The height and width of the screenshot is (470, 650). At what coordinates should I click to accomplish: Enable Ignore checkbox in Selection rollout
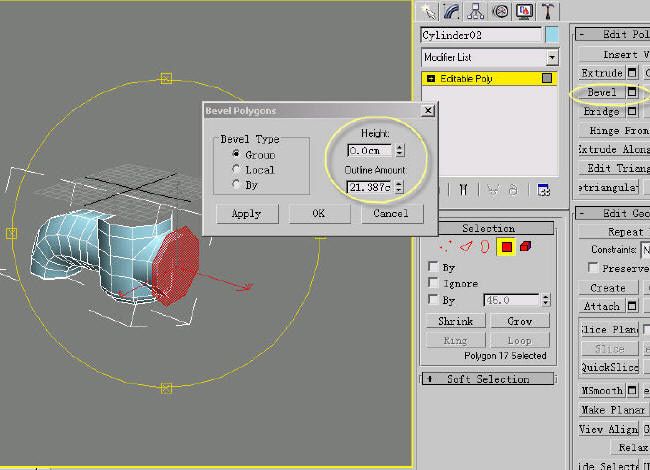(x=433, y=283)
